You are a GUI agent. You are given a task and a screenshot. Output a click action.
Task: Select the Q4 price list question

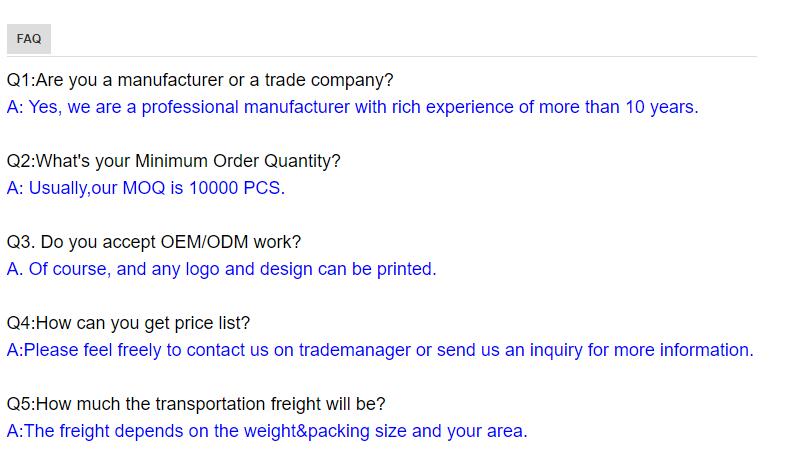(128, 323)
